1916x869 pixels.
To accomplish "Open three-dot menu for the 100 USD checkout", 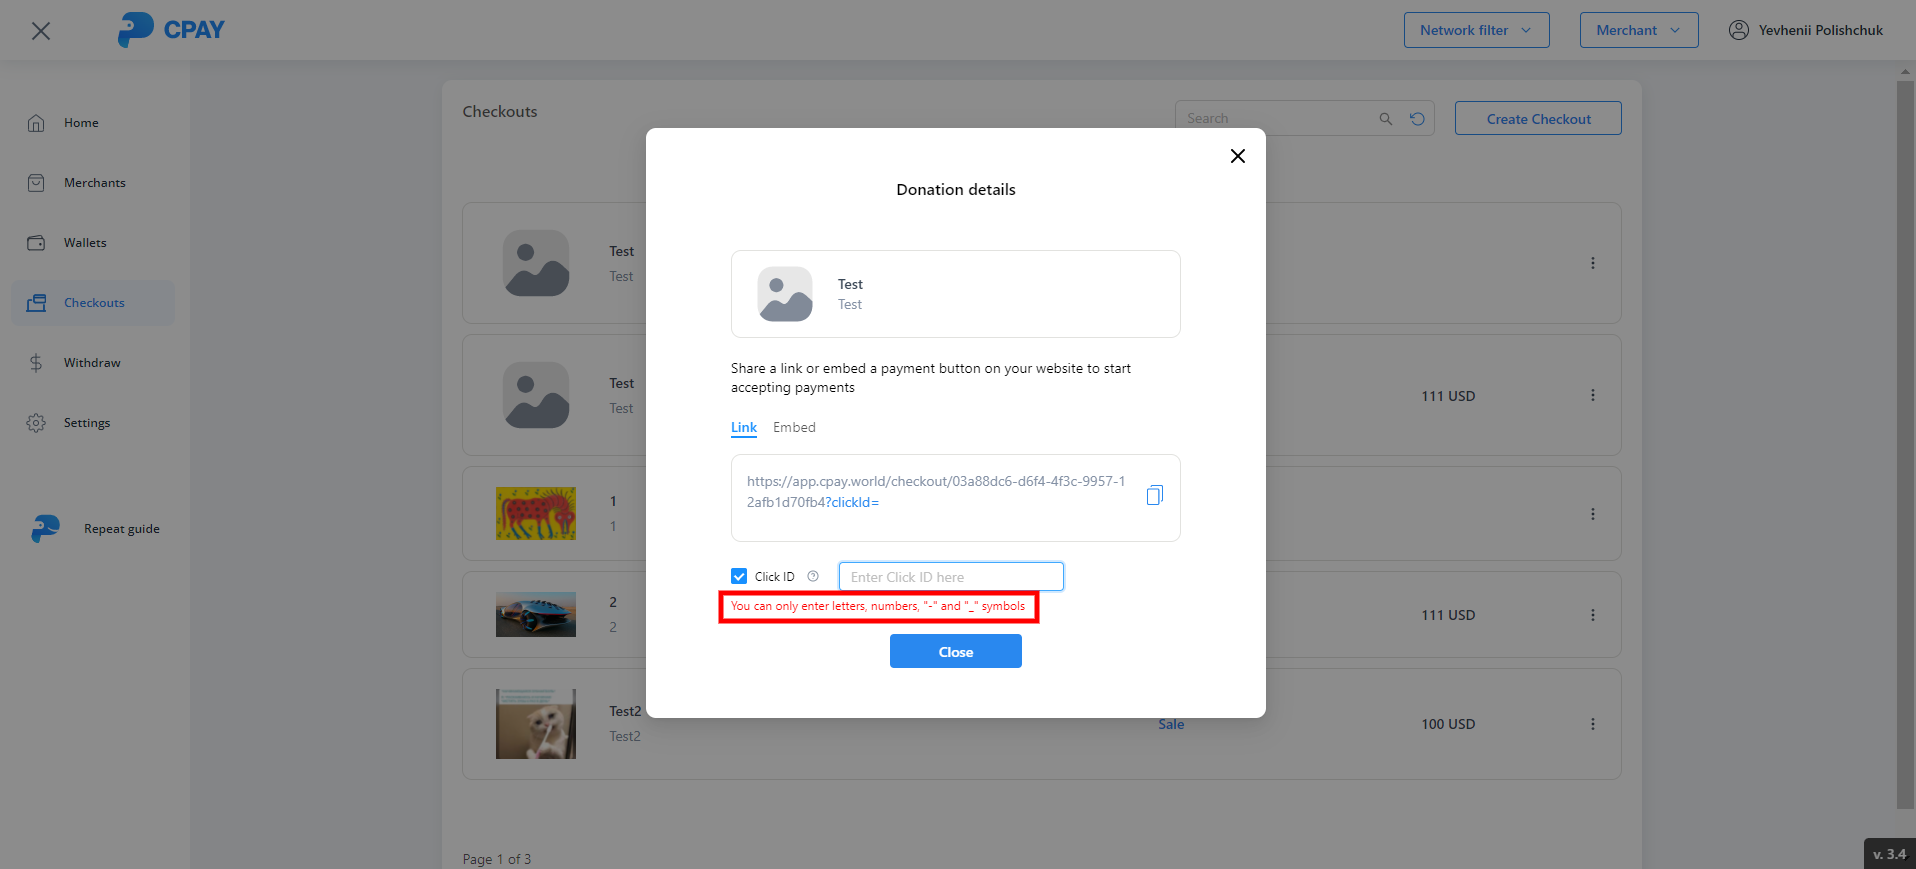I will pos(1592,724).
